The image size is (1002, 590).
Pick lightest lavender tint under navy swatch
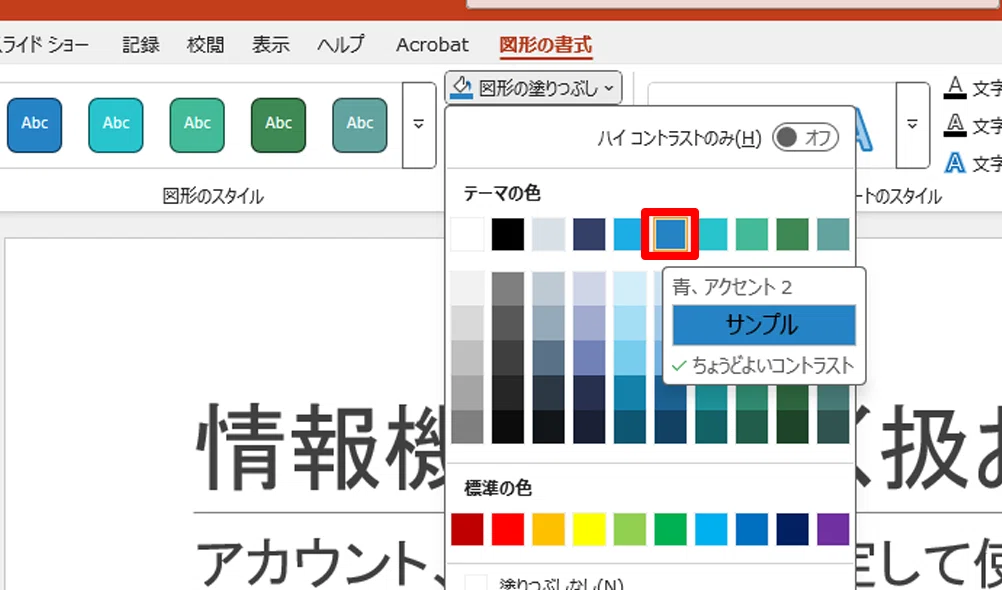coord(589,289)
